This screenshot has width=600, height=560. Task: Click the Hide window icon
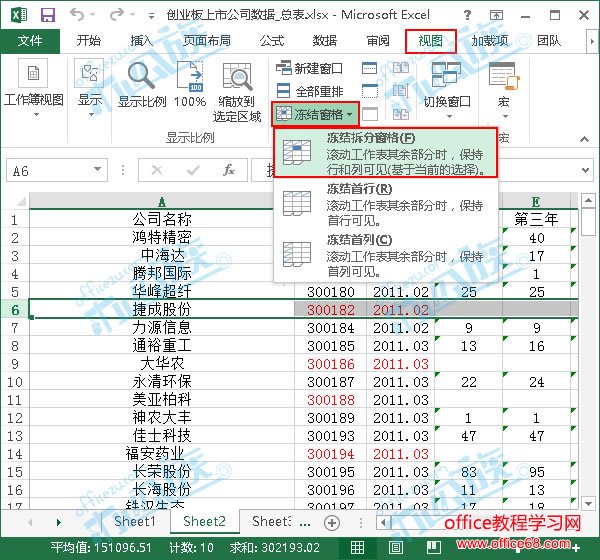pyautogui.click(x=370, y=91)
